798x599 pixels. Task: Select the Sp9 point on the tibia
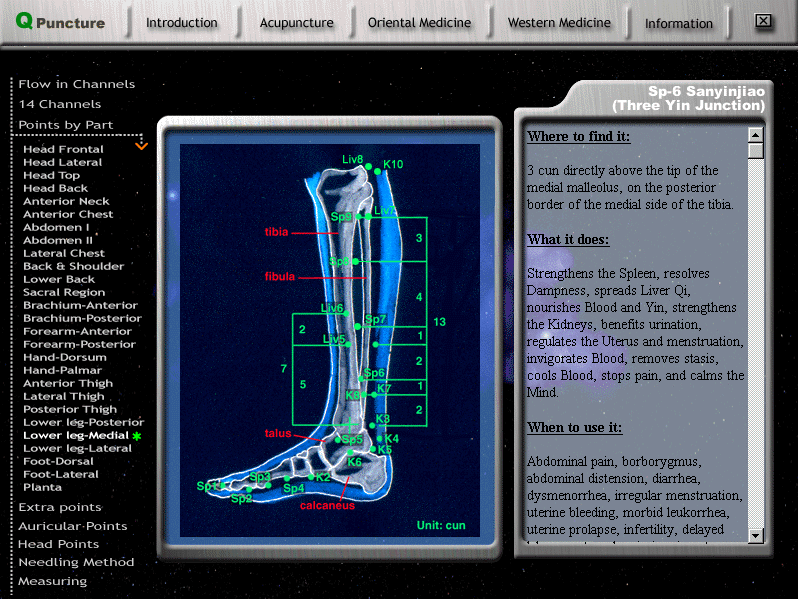[x=356, y=217]
